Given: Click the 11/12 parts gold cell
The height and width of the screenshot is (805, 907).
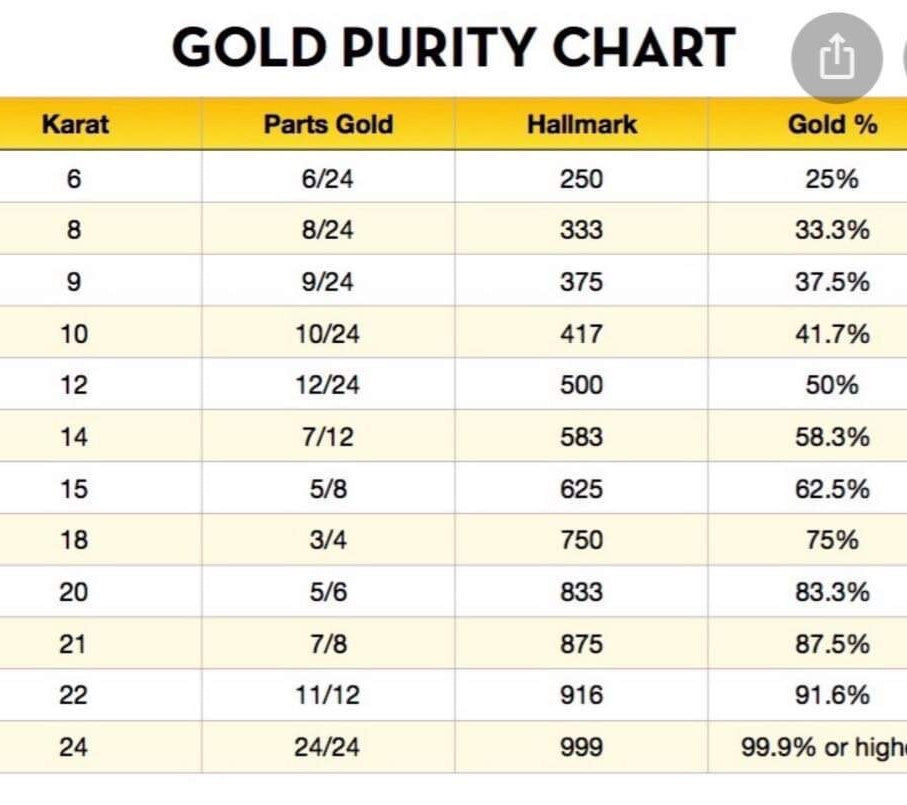Looking at the screenshot, I should (328, 695).
